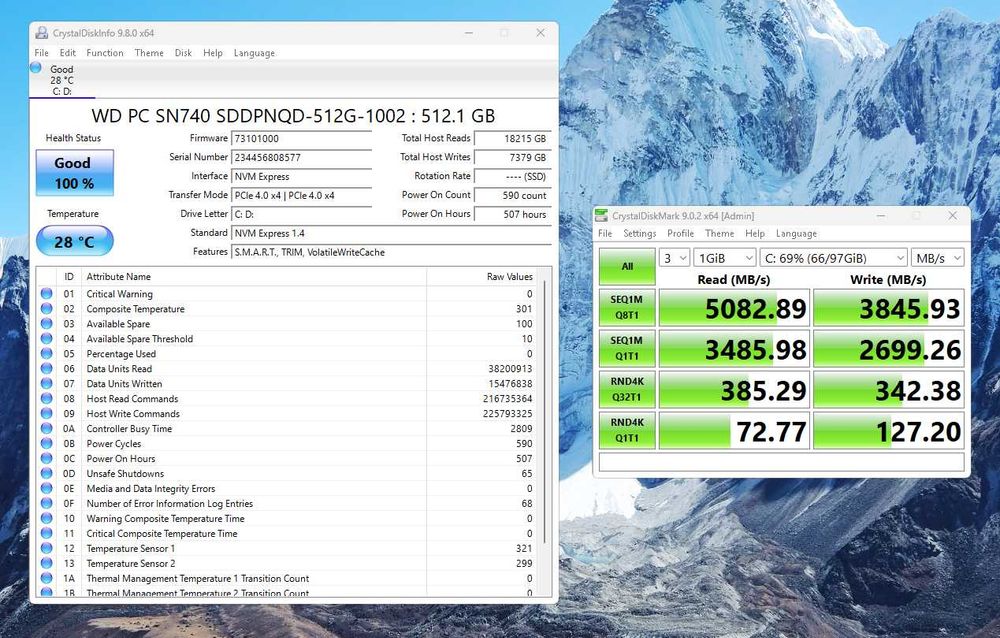Click the Good 100 % health status button

[x=75, y=173]
